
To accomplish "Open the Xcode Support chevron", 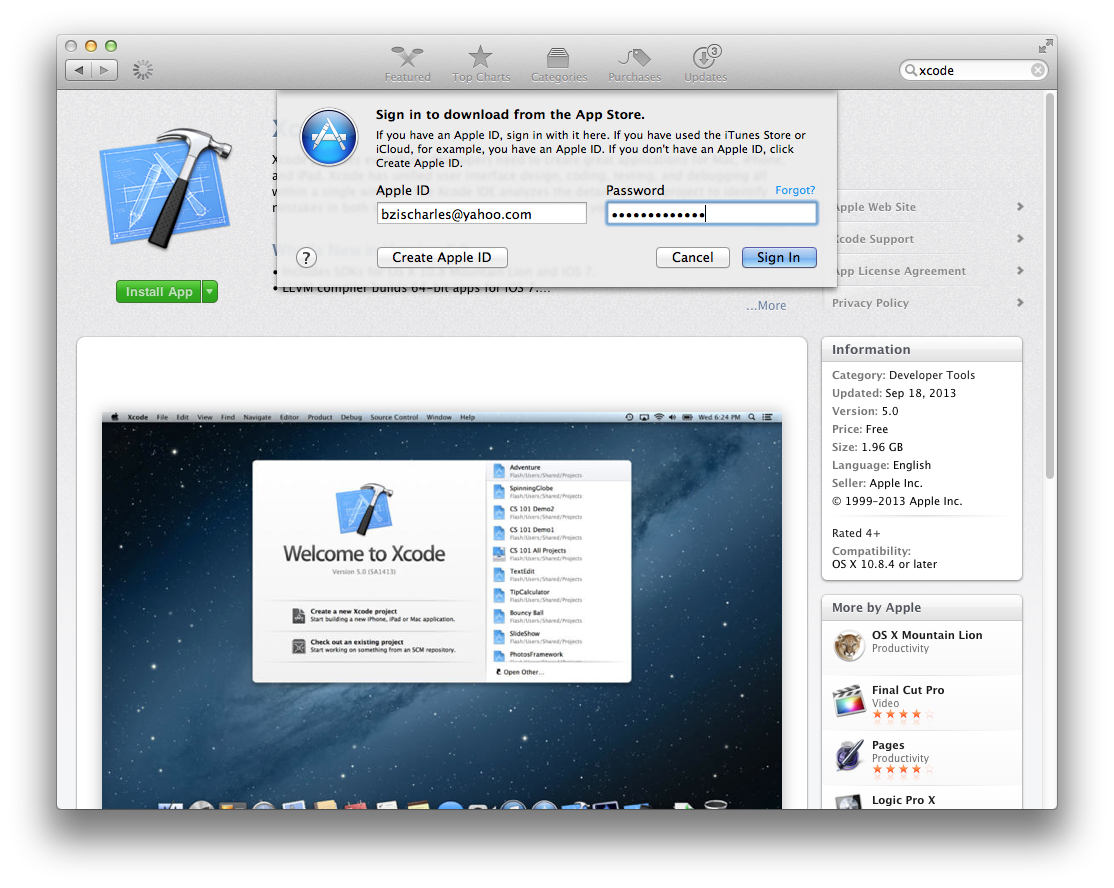I will [1020, 239].
